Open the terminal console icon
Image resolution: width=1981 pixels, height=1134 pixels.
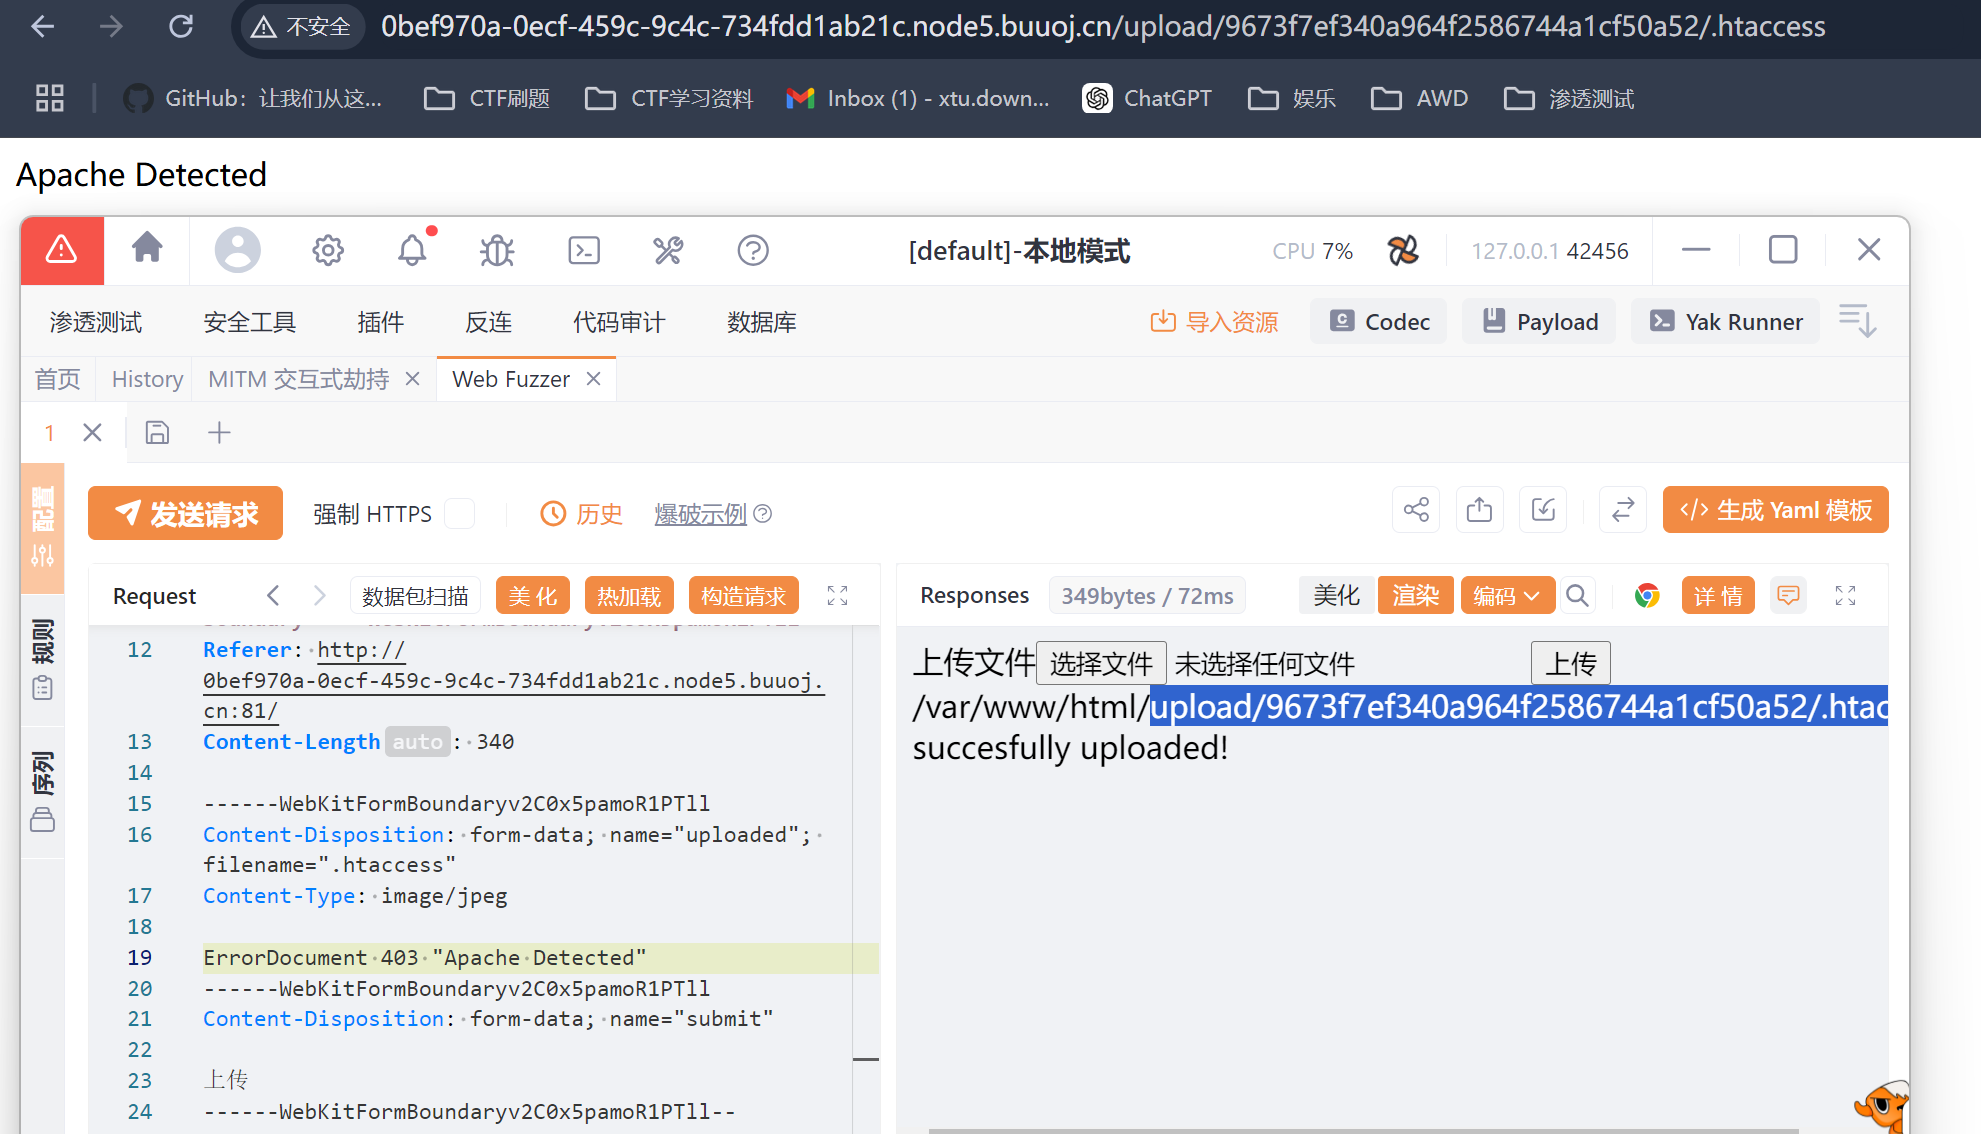(583, 250)
